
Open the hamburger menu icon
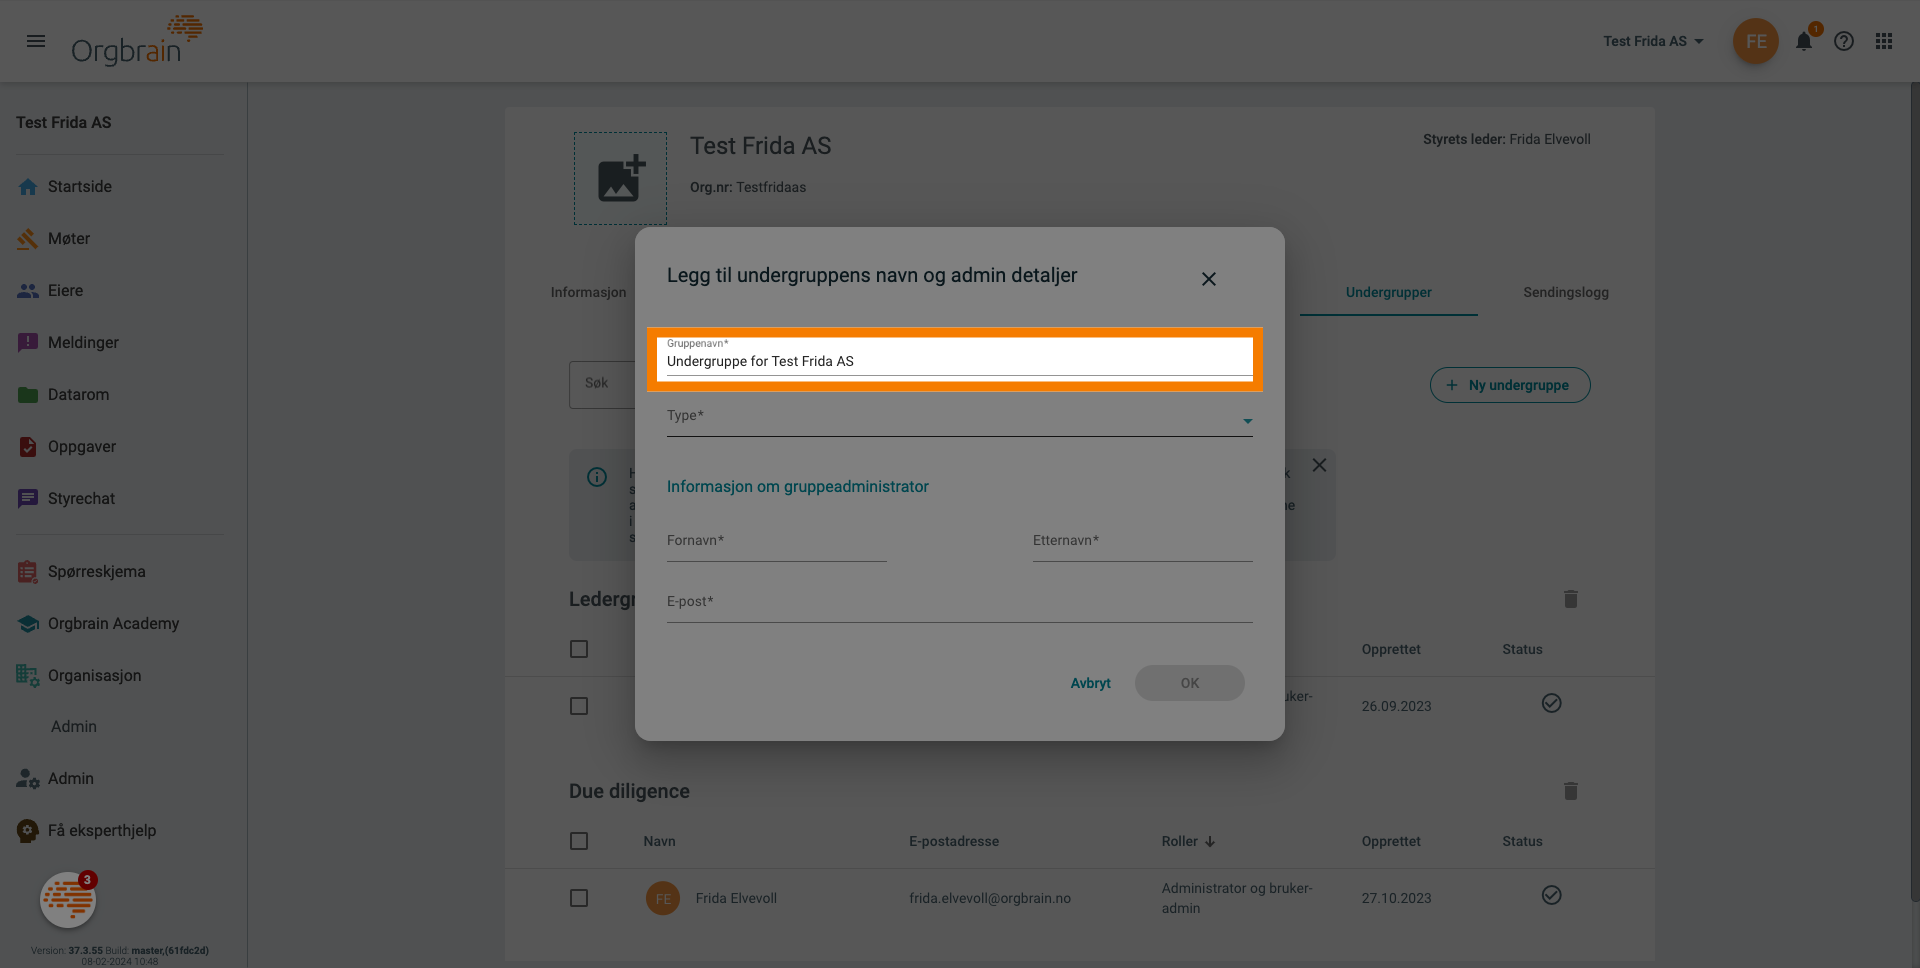[x=36, y=41]
